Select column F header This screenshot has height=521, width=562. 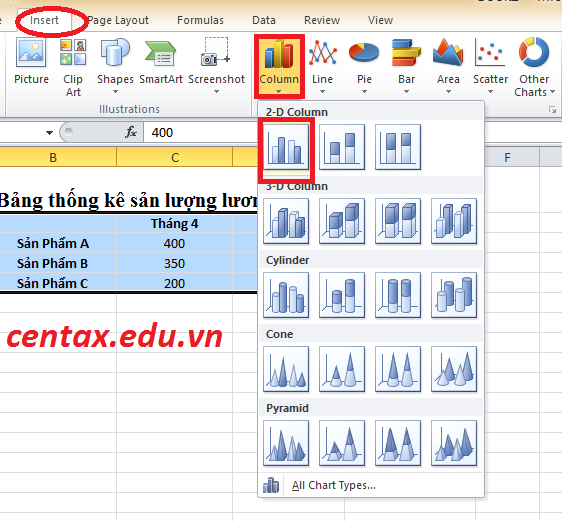point(507,157)
